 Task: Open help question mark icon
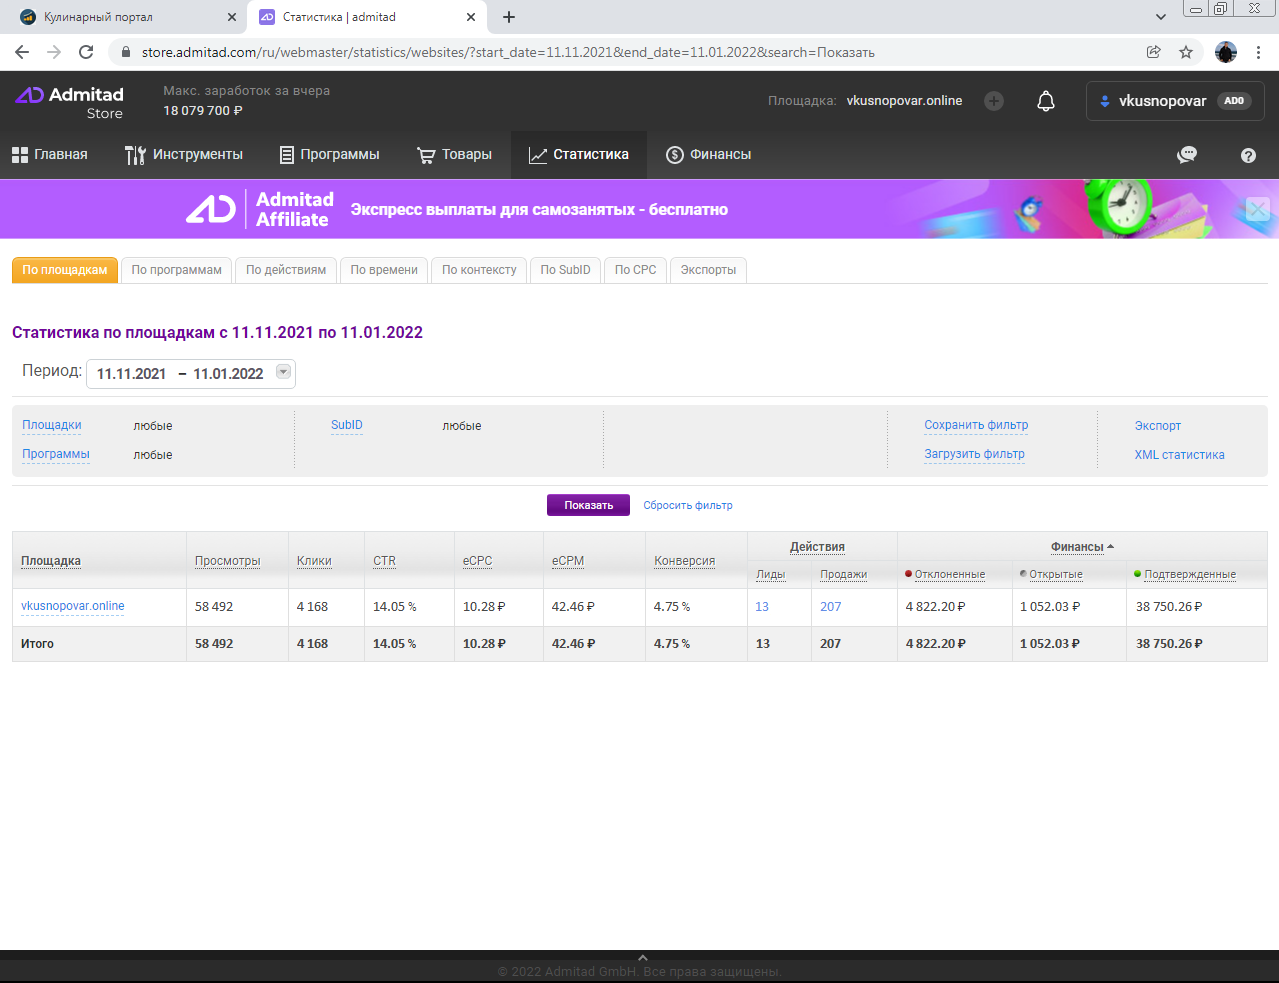[x=1248, y=155]
